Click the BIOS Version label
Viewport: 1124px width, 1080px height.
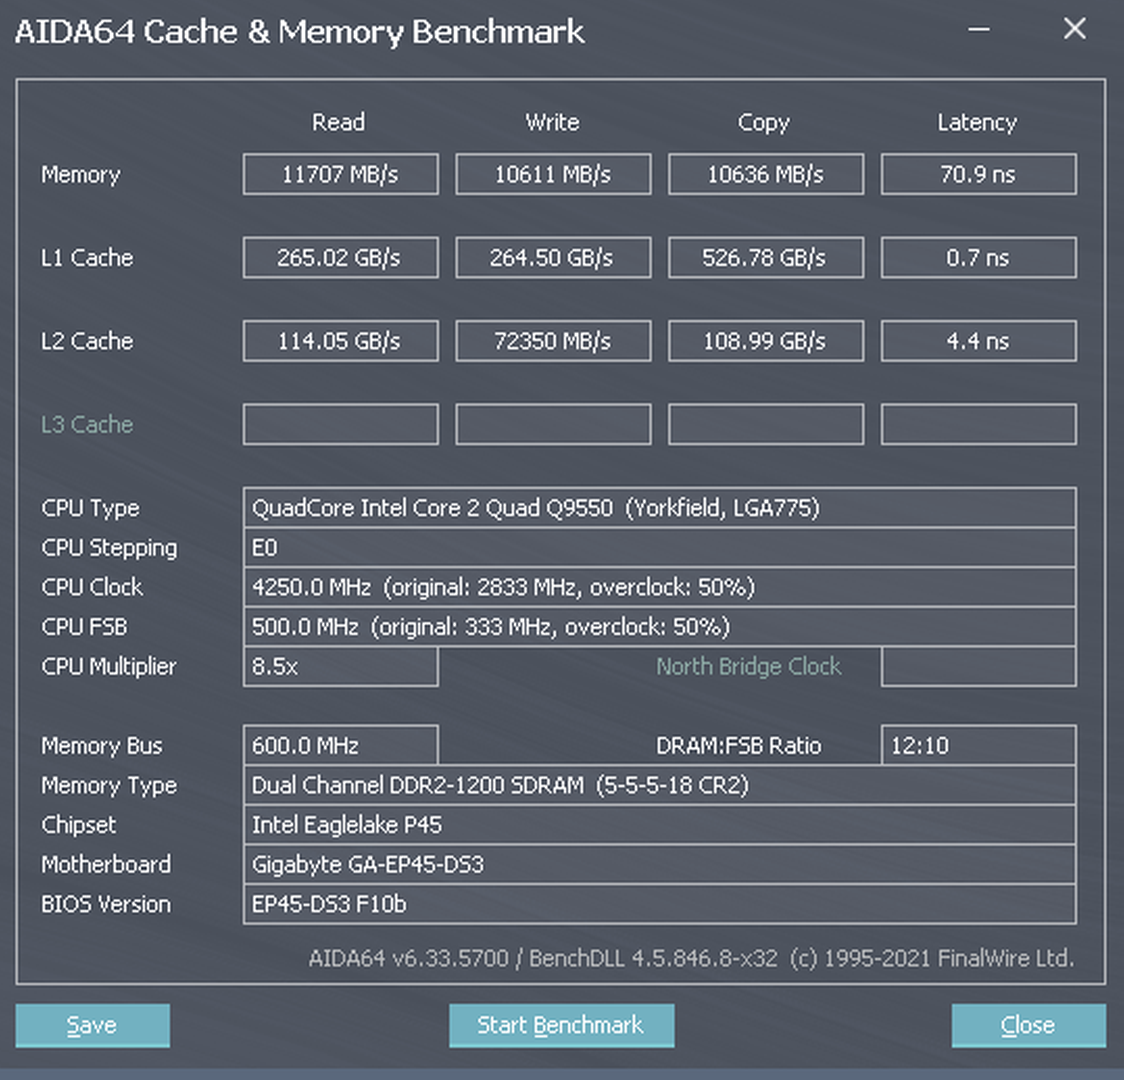(106, 904)
